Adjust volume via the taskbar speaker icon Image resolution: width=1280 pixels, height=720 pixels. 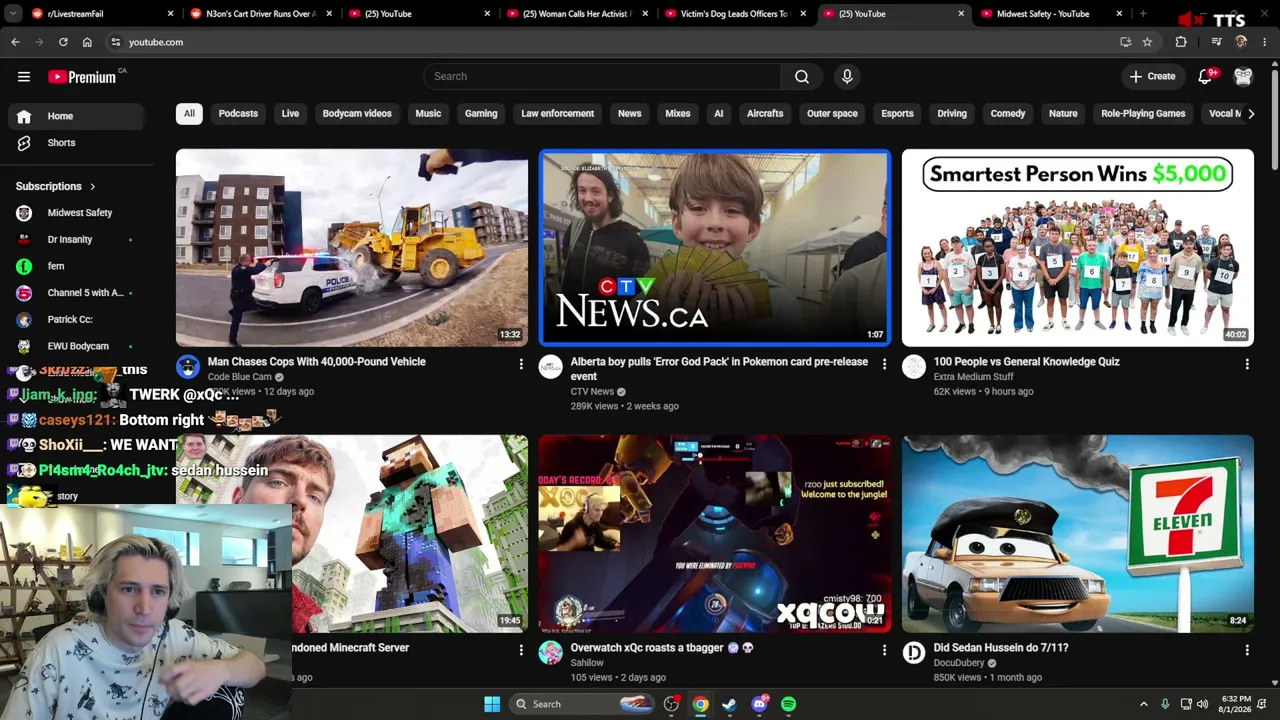pyautogui.click(x=1202, y=704)
